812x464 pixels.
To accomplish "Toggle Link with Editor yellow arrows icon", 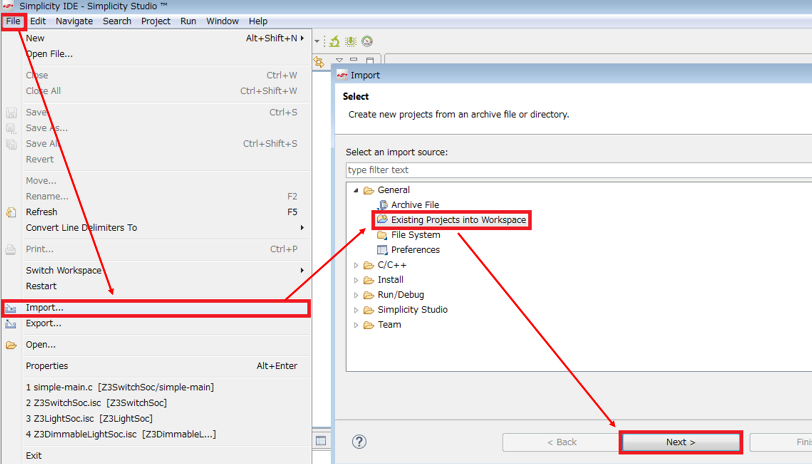I will point(319,62).
